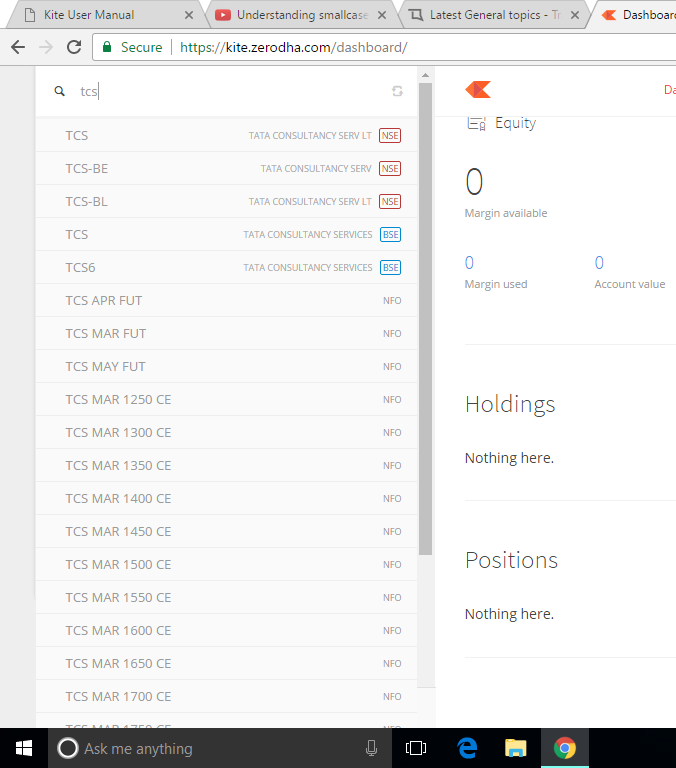
Task: Select TCS MAR 1550 CE option
Action: click(226, 598)
